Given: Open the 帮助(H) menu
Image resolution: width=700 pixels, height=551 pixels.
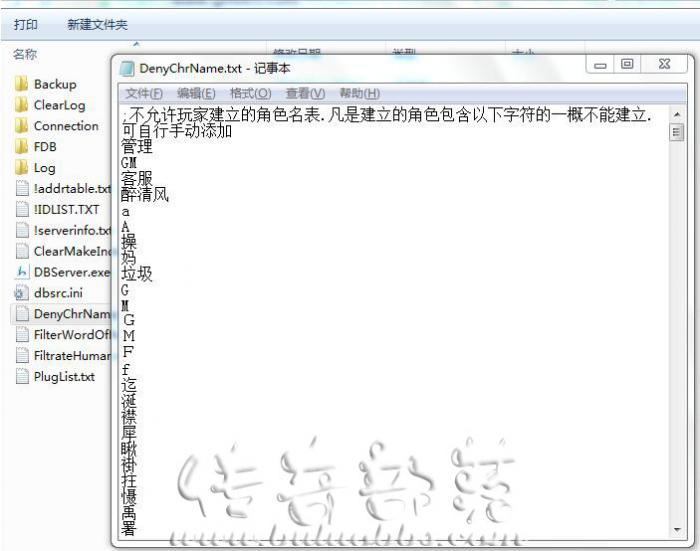Looking at the screenshot, I should 359,93.
